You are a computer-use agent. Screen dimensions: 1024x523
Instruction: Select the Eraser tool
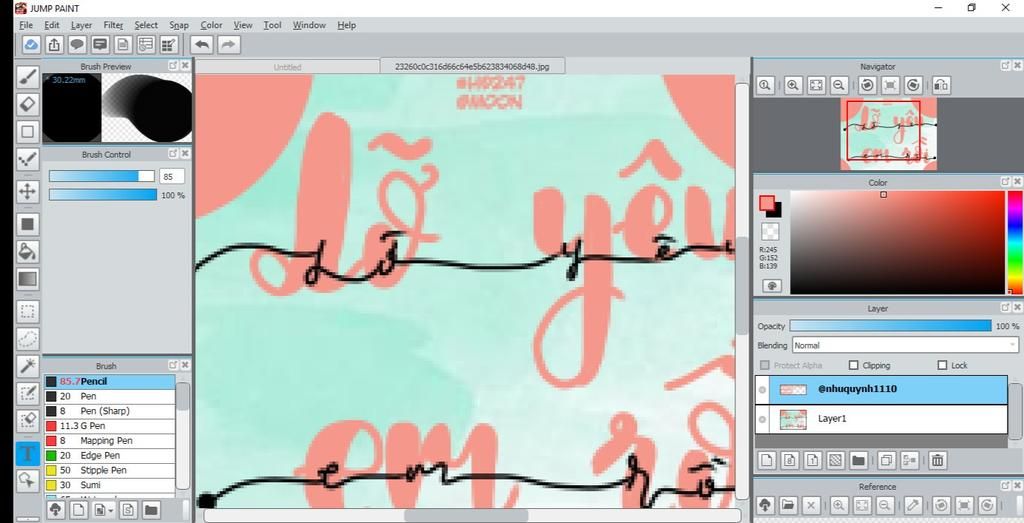pos(27,104)
